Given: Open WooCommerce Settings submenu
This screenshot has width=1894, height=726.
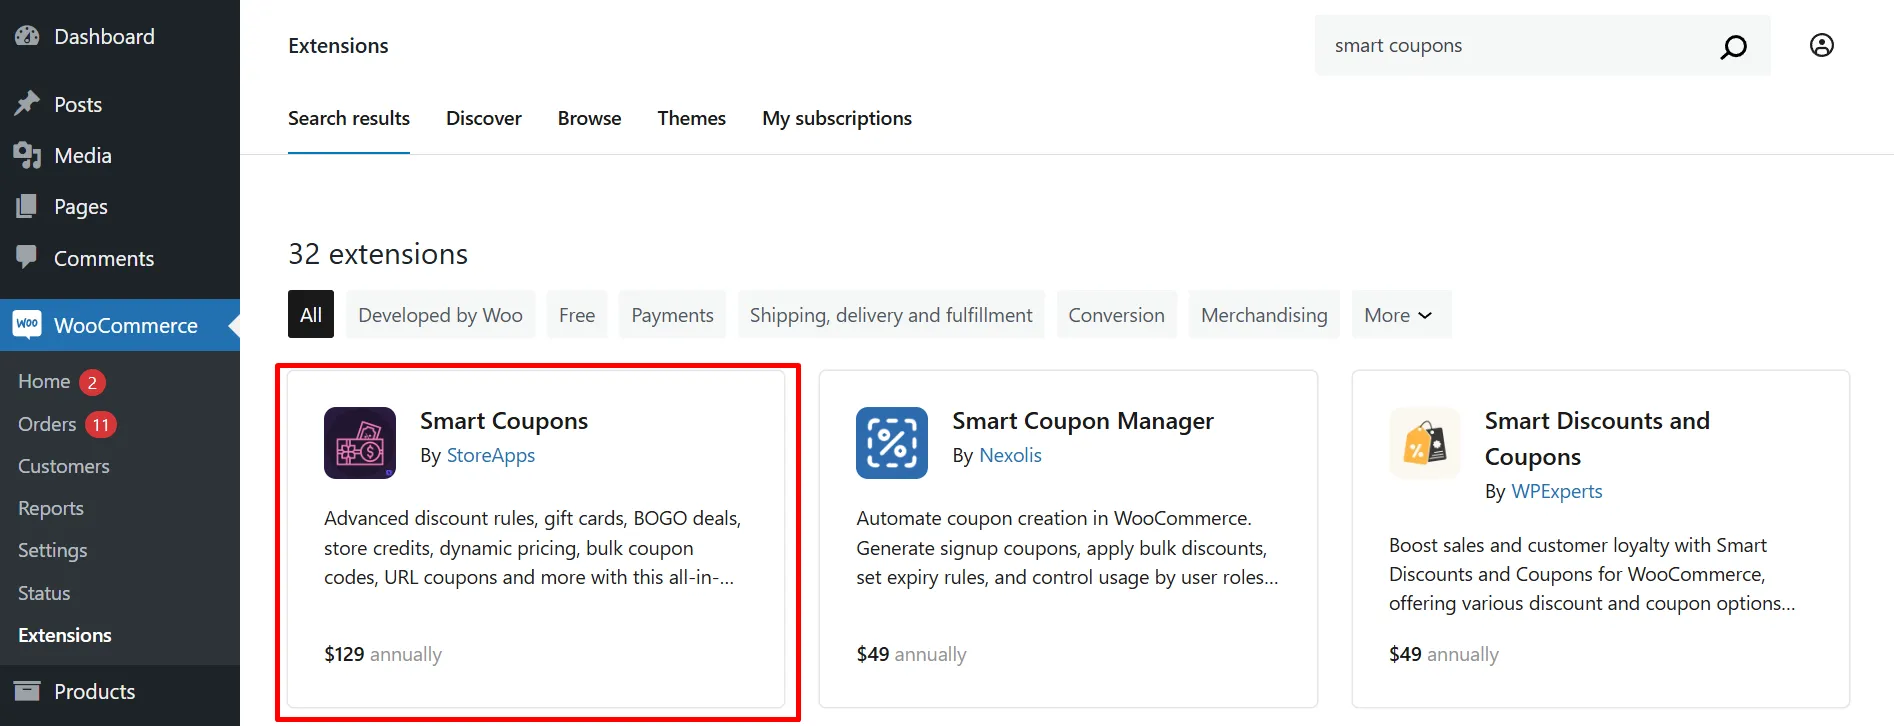Looking at the screenshot, I should (x=53, y=550).
